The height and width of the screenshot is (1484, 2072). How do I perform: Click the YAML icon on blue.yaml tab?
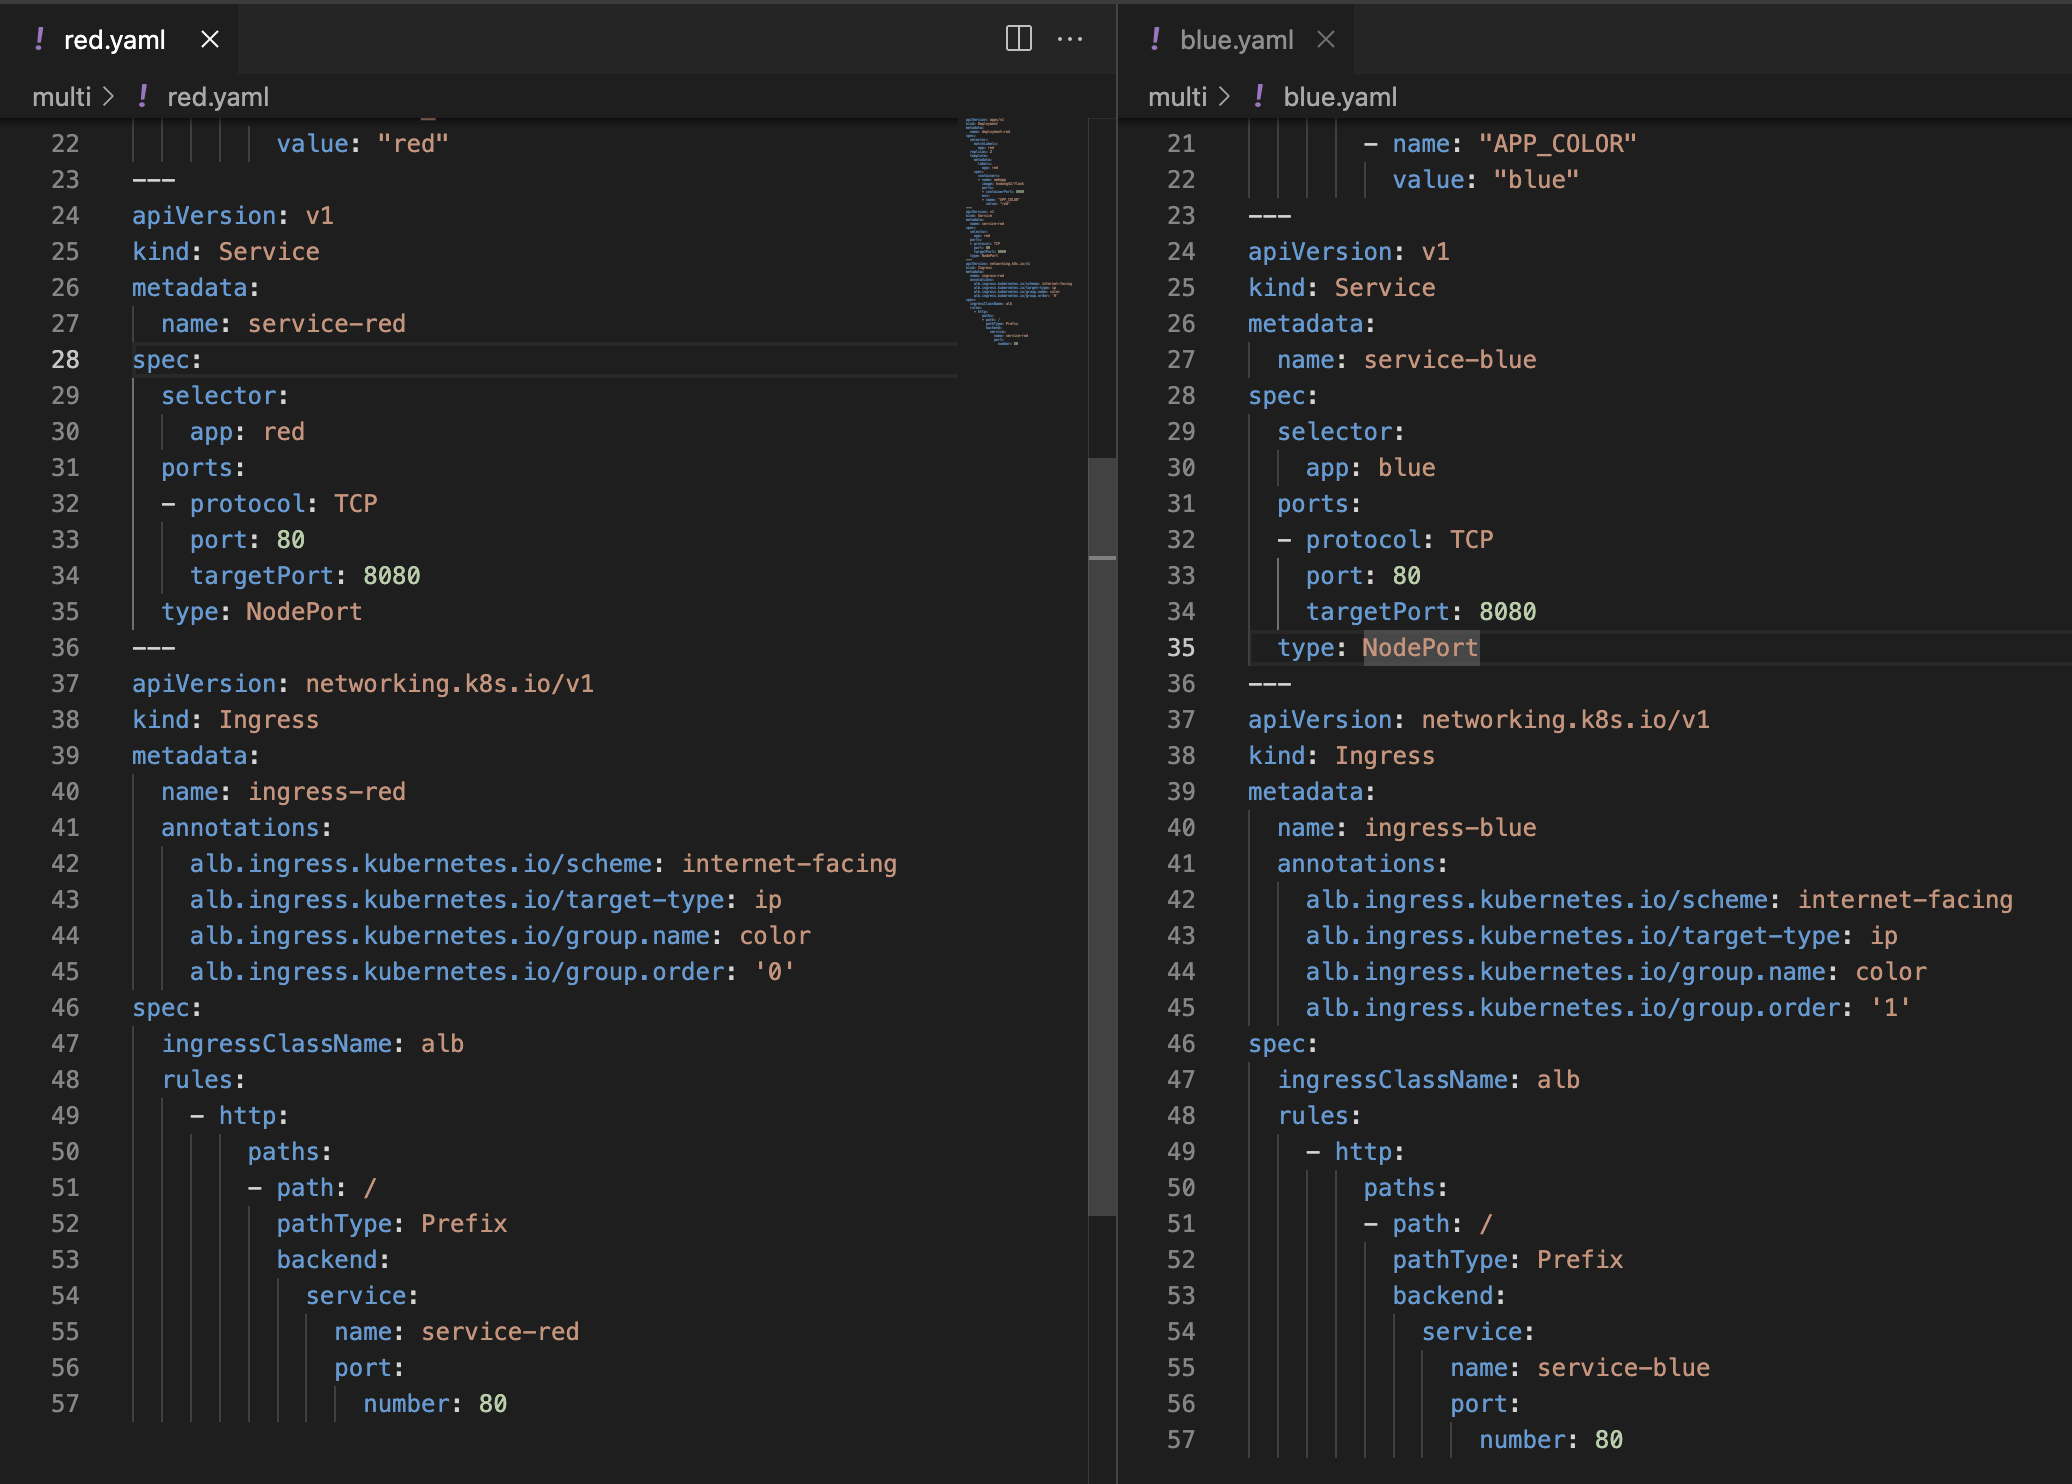1155,39
